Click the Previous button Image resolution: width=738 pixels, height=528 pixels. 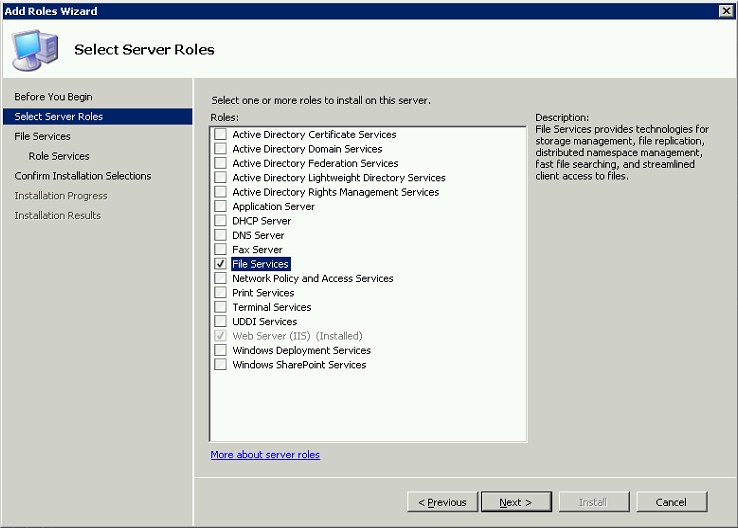442,502
